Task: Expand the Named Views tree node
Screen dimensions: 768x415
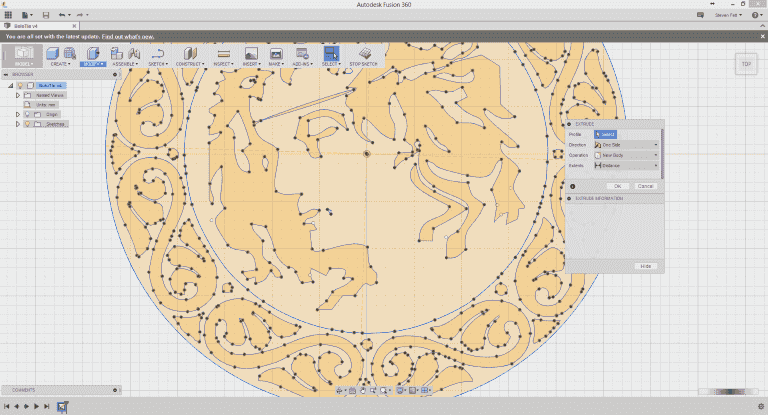Action: pos(18,95)
